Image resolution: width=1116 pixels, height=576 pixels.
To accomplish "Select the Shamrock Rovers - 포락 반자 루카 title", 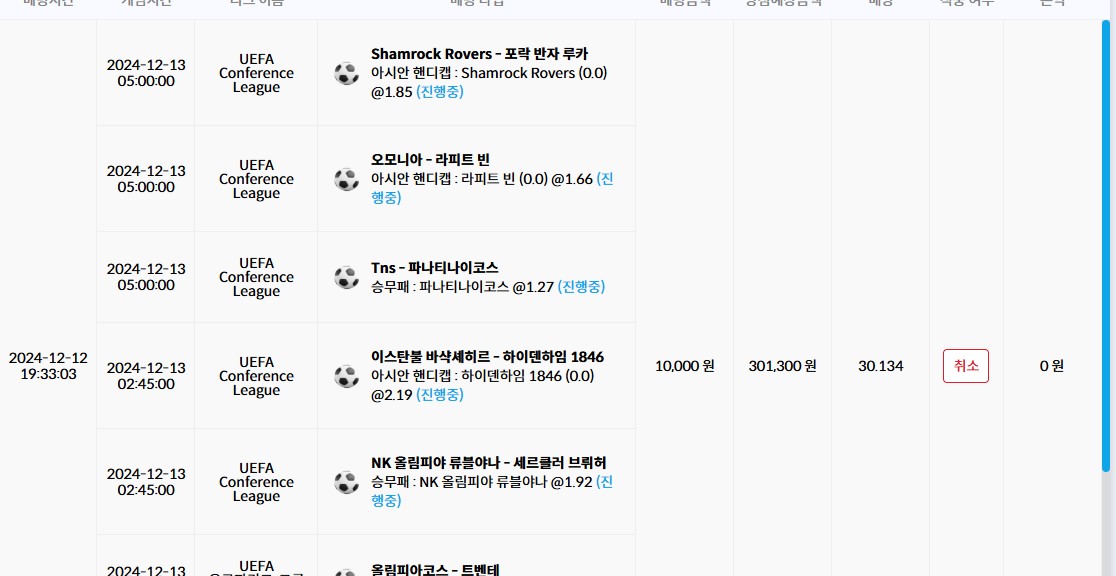I will 479,54.
